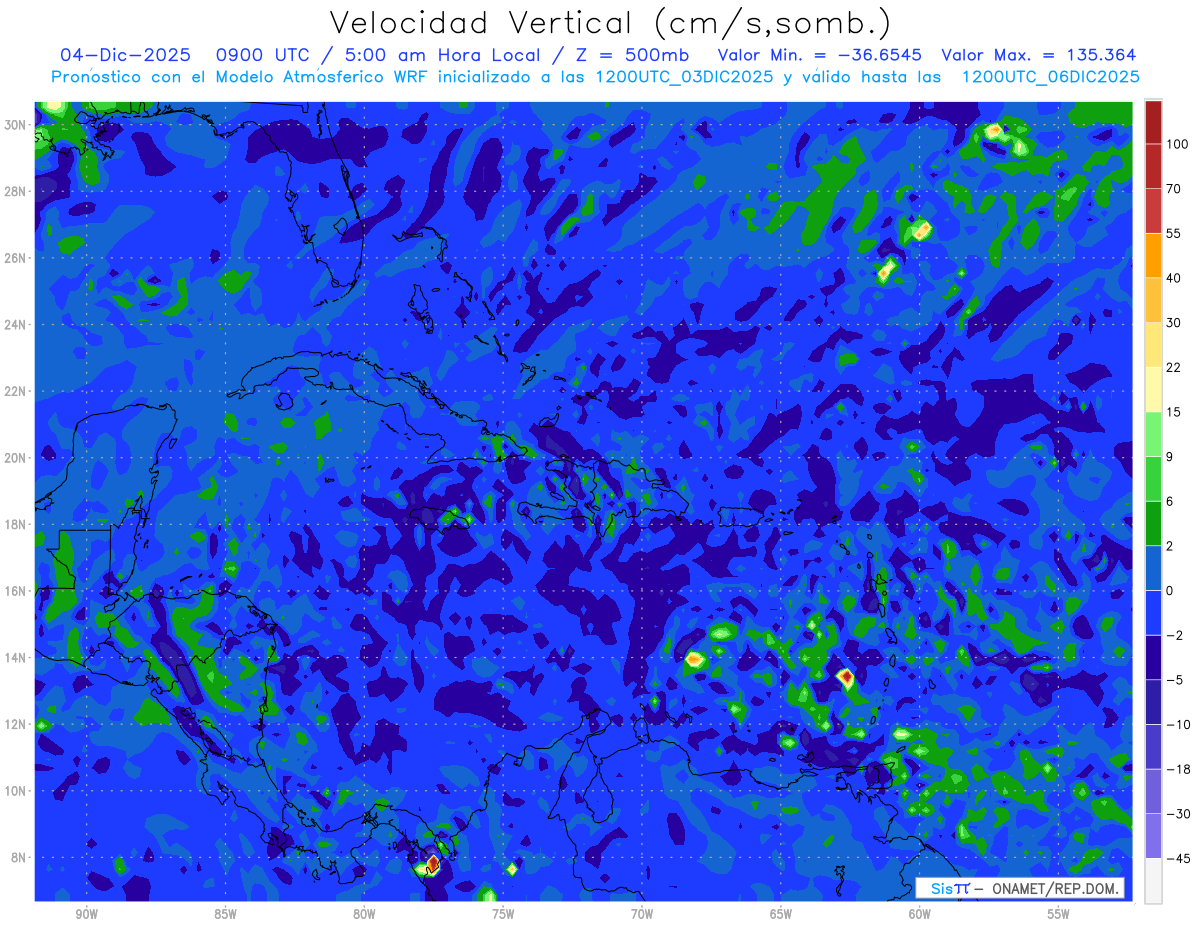Click the color bar label "15"
This screenshot has width=1200, height=927.
point(1174,412)
